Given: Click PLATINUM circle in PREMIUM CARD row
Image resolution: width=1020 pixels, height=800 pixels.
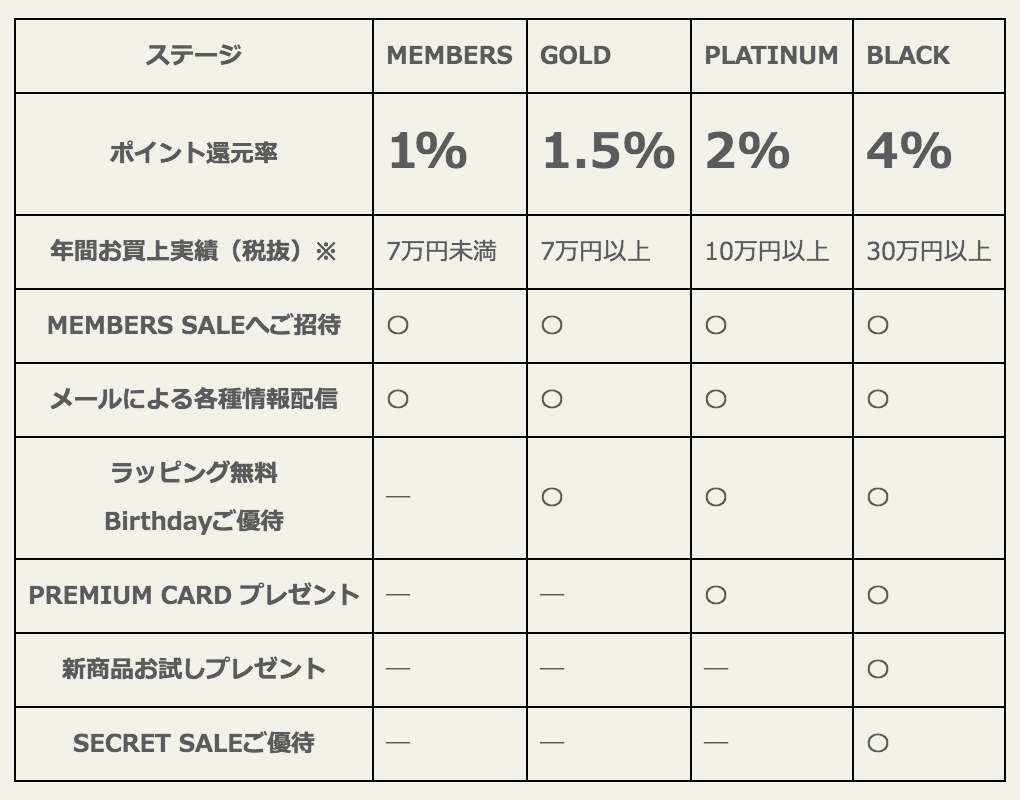Looking at the screenshot, I should pyautogui.click(x=716, y=594).
